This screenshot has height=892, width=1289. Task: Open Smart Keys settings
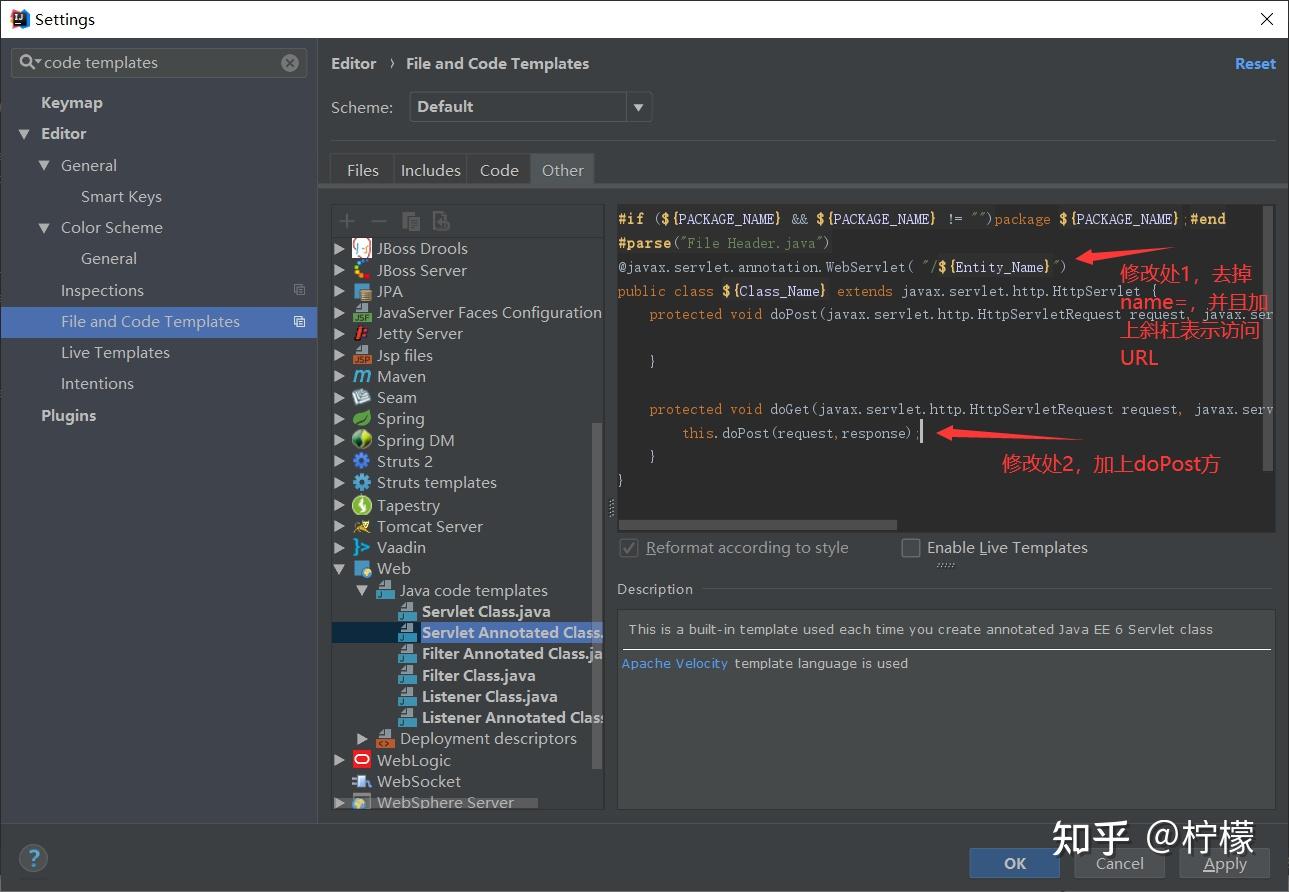click(121, 197)
